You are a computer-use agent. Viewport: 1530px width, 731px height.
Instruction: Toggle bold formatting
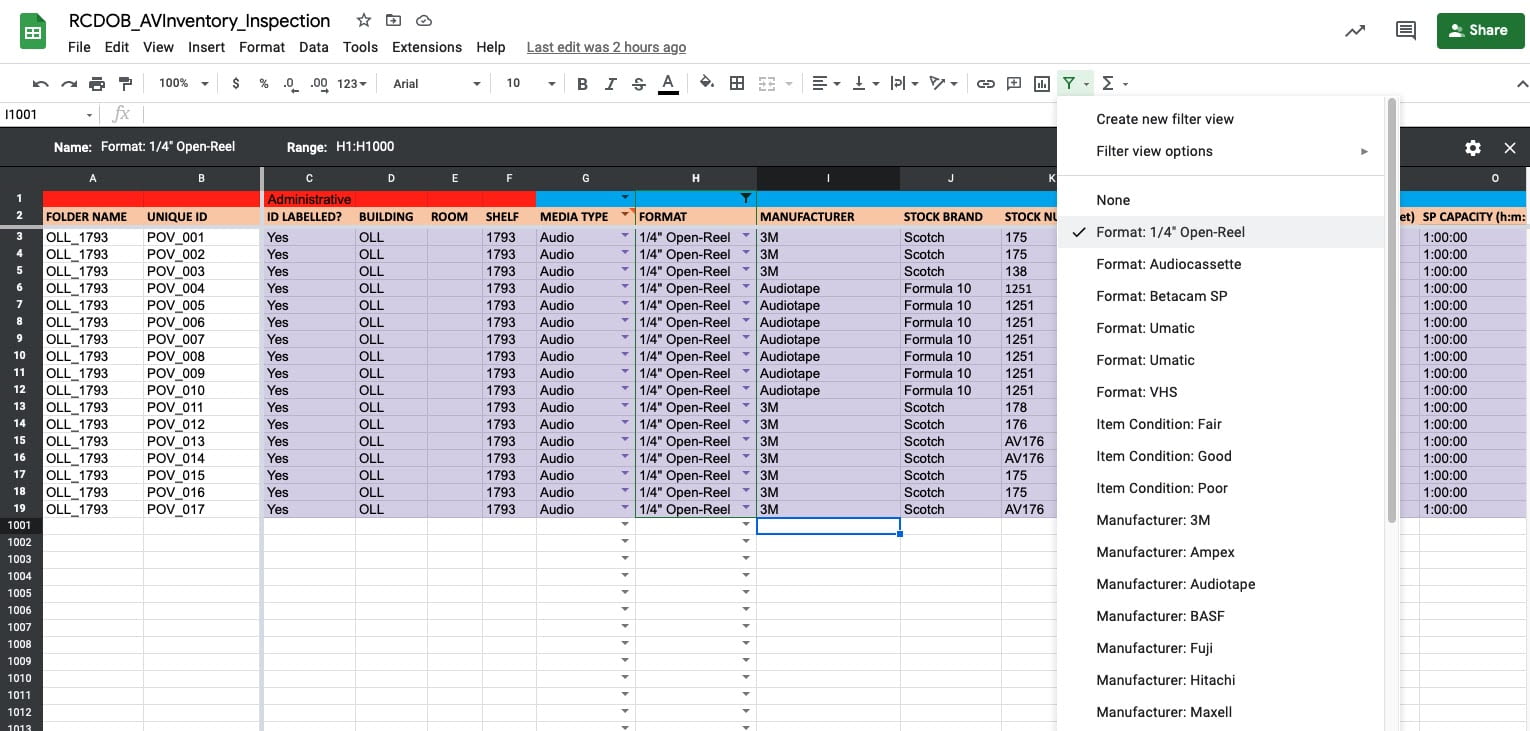582,84
